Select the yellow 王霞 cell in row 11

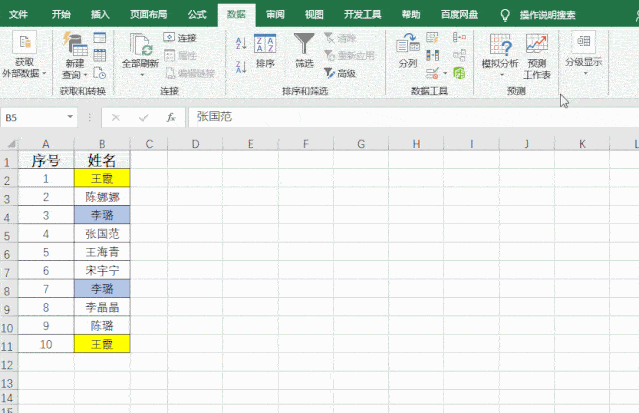coord(102,344)
